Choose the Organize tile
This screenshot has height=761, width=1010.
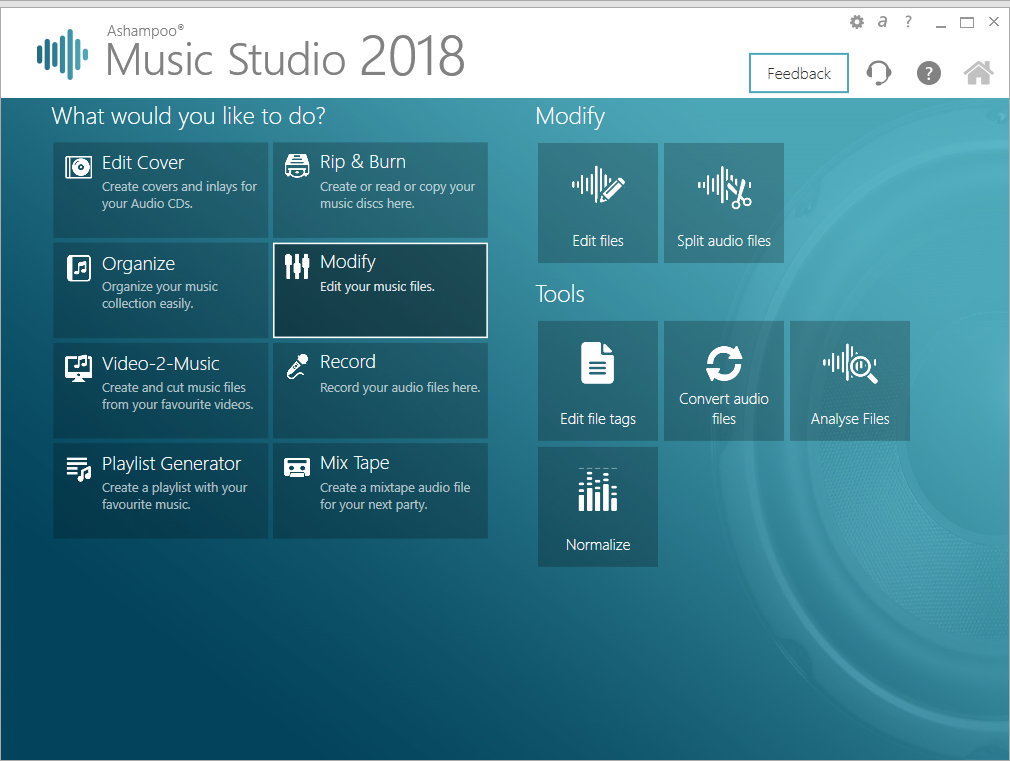point(160,290)
